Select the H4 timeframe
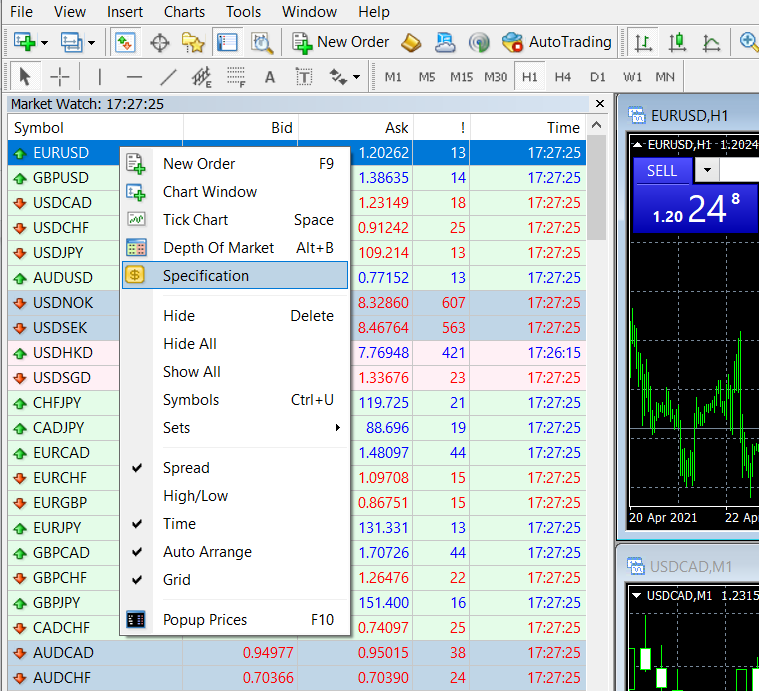 pos(562,77)
